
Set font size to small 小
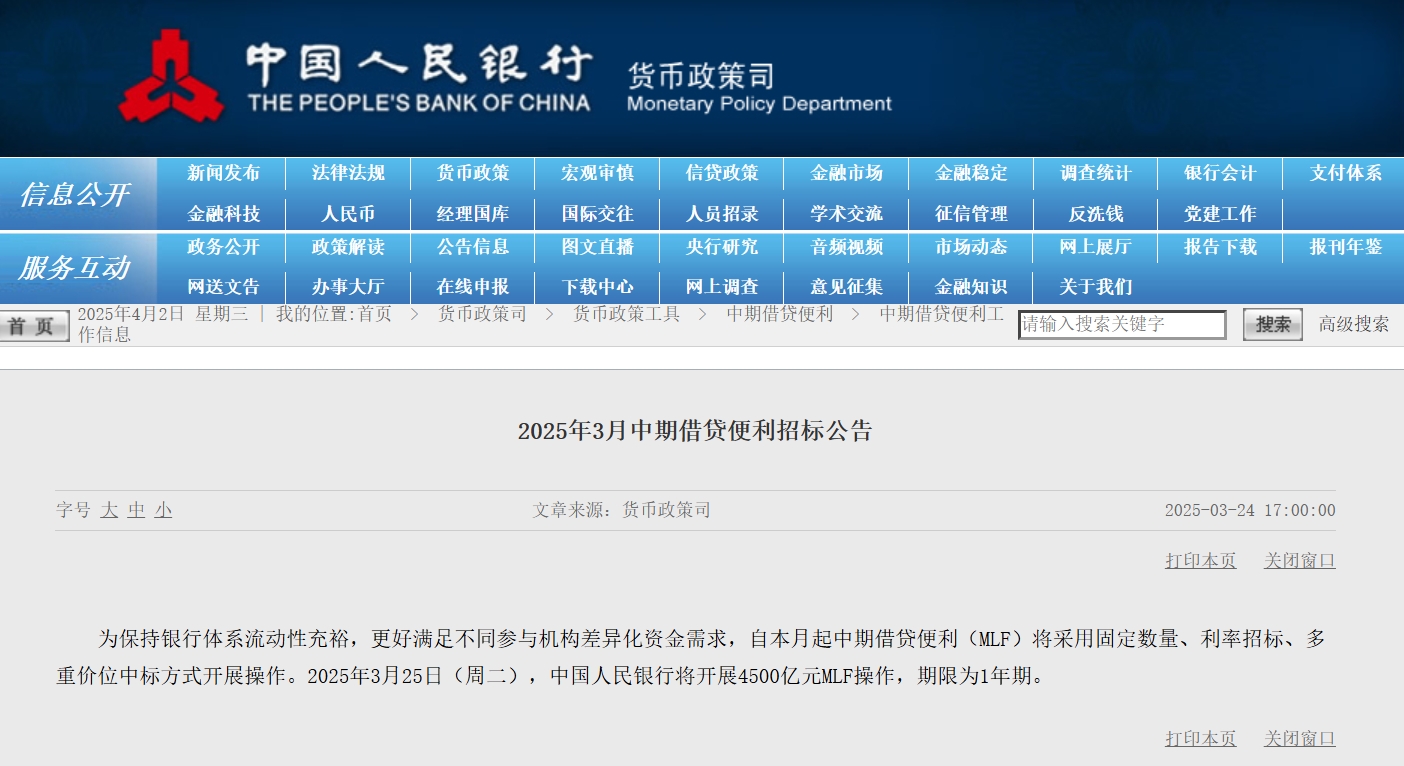(163, 511)
